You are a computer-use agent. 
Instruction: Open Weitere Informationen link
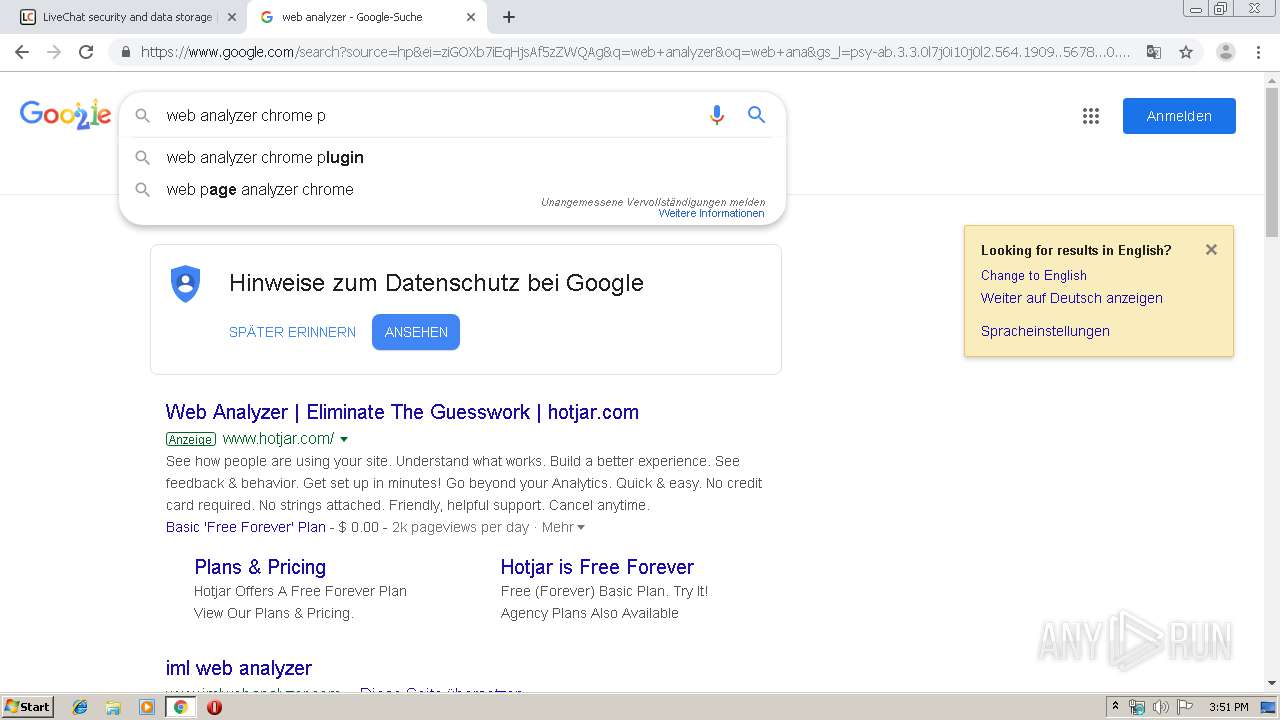(x=711, y=213)
